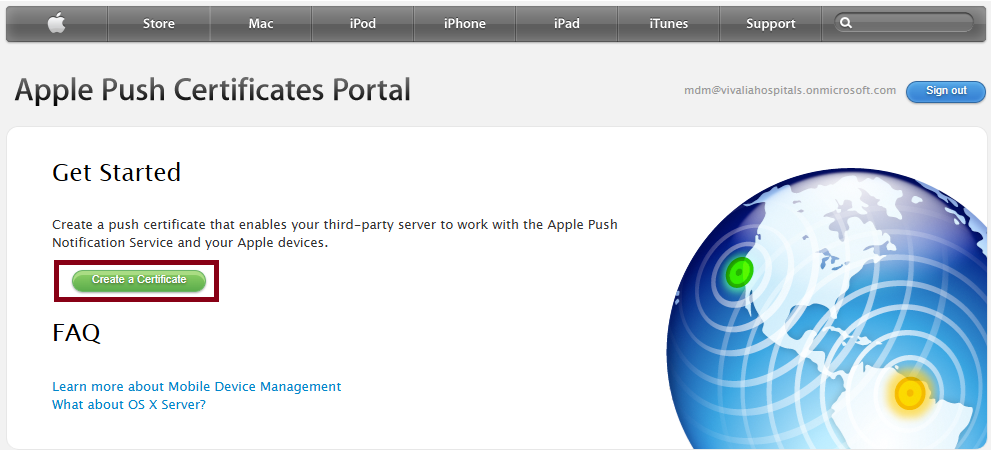This screenshot has width=991, height=450.
Task: Click the Create a Certificate button
Action: 139,280
